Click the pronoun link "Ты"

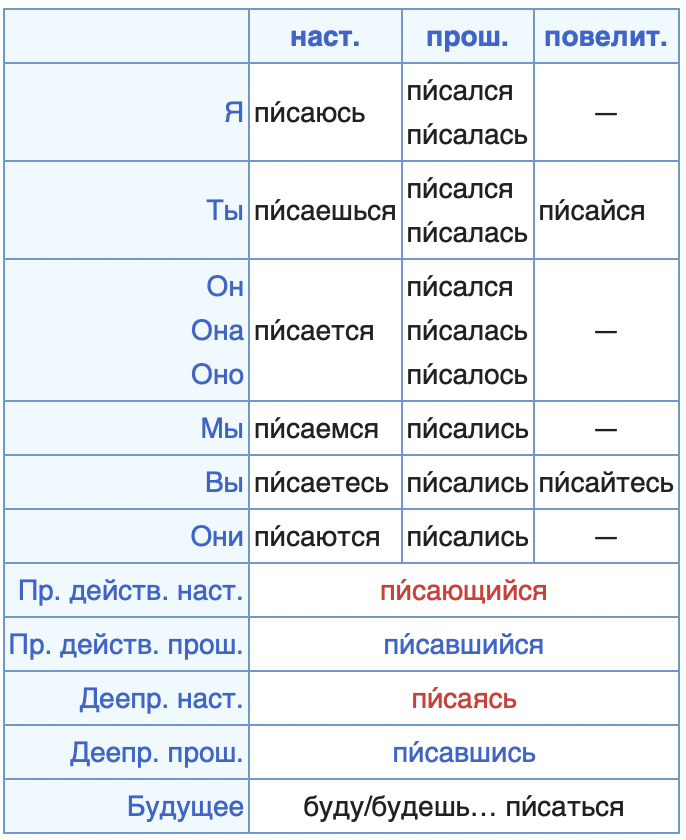tap(225, 211)
